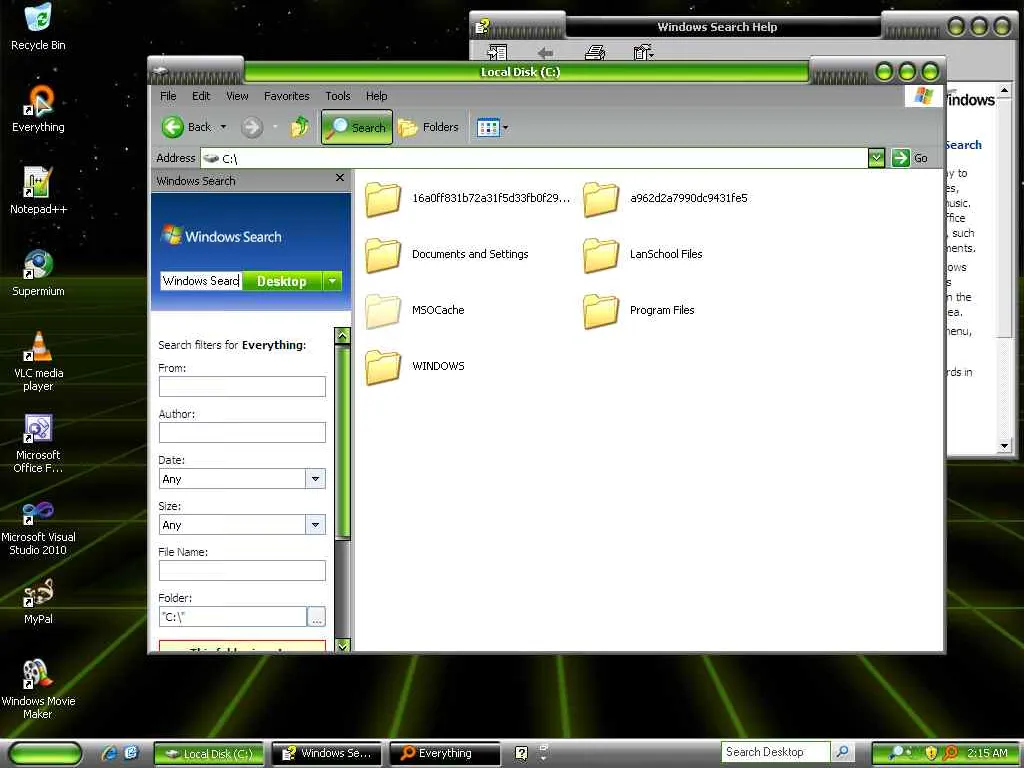The height and width of the screenshot is (768, 1024).
Task: Click the Up folder toolbar icon
Action: point(300,127)
